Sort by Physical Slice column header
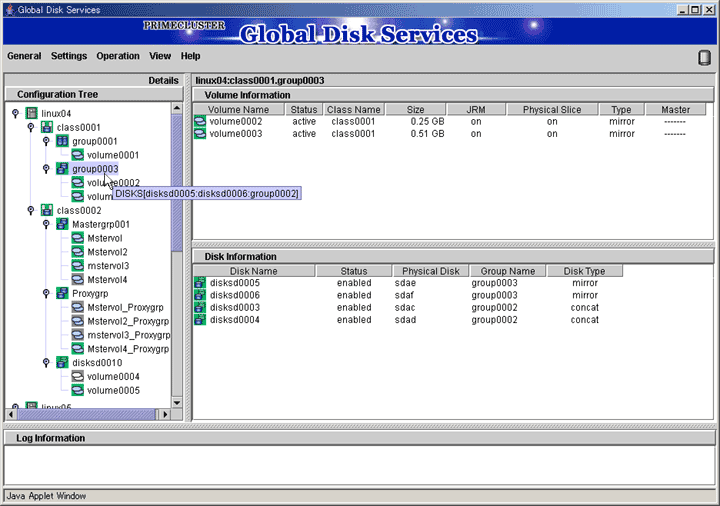This screenshot has height=506, width=720. coord(552,109)
